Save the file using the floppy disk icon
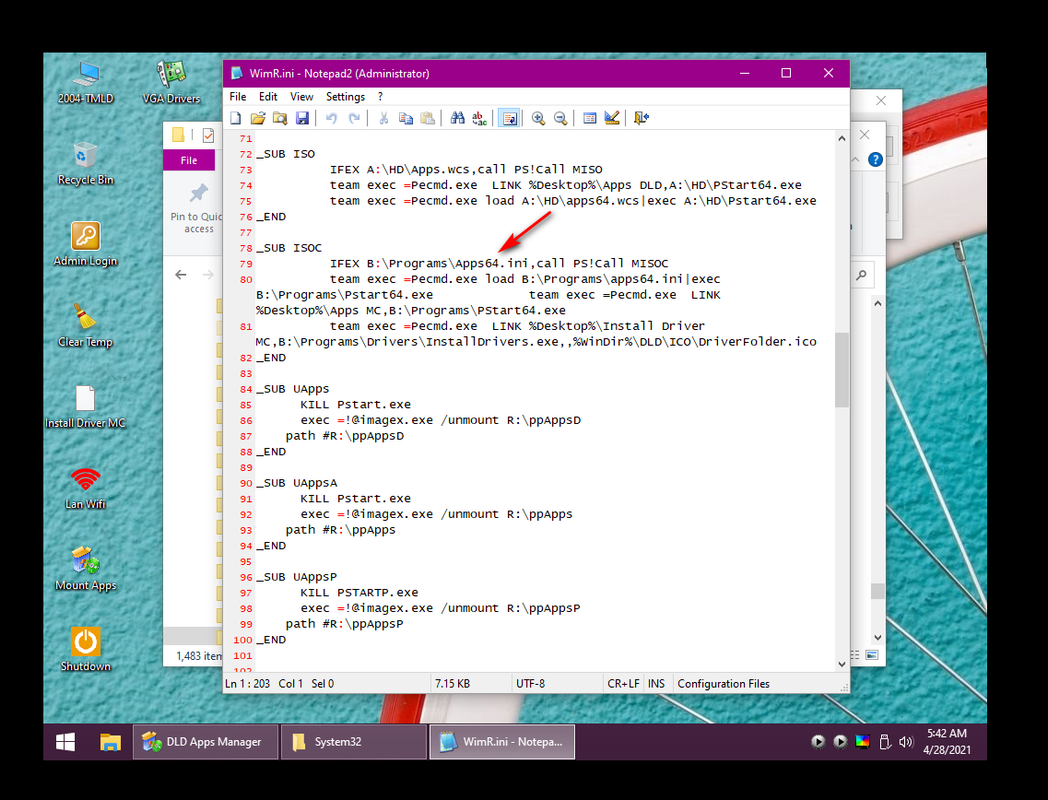 pos(302,118)
